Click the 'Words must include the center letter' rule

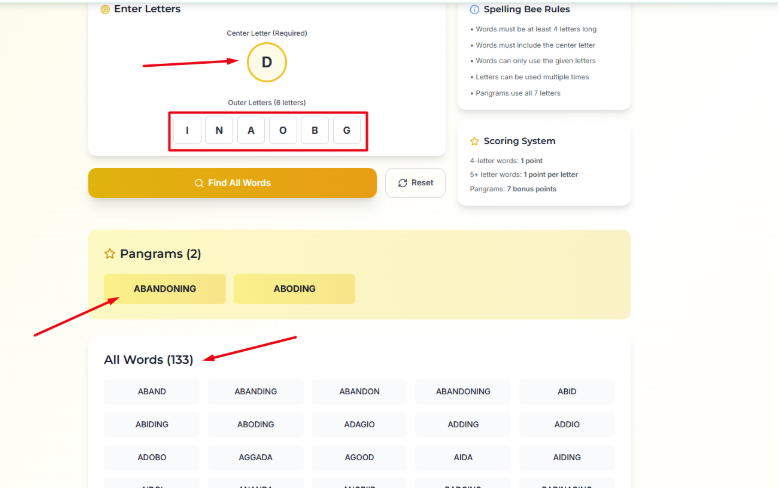click(533, 45)
